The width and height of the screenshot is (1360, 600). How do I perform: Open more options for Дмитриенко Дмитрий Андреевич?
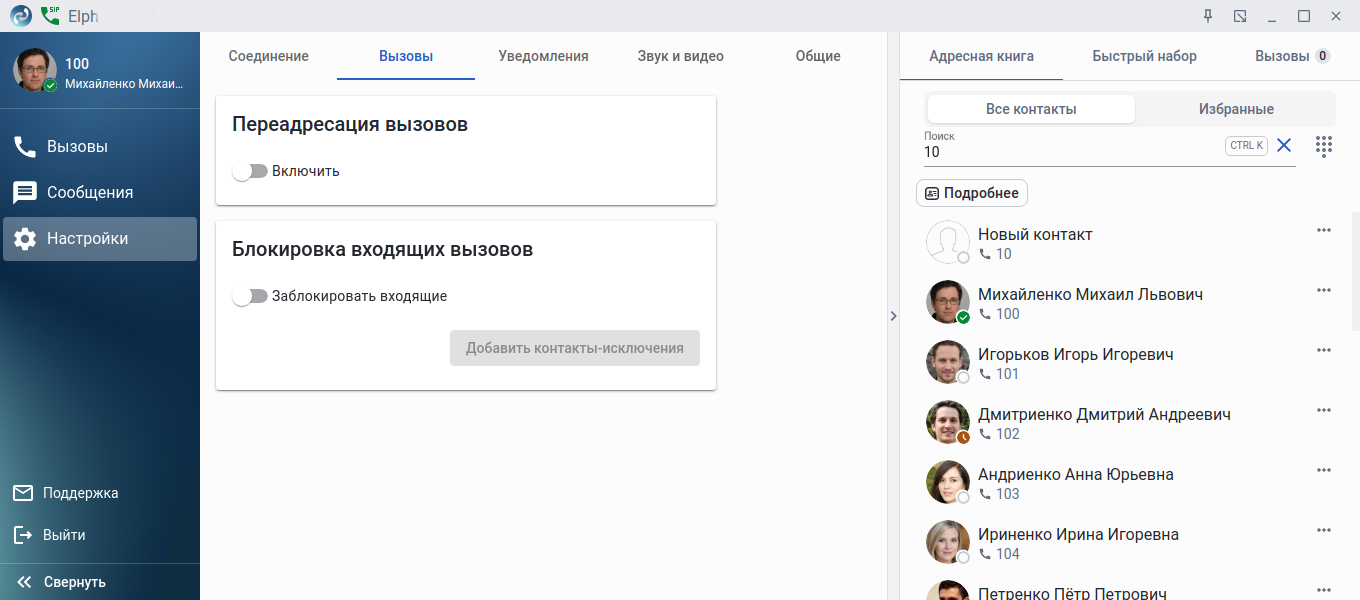1324,411
